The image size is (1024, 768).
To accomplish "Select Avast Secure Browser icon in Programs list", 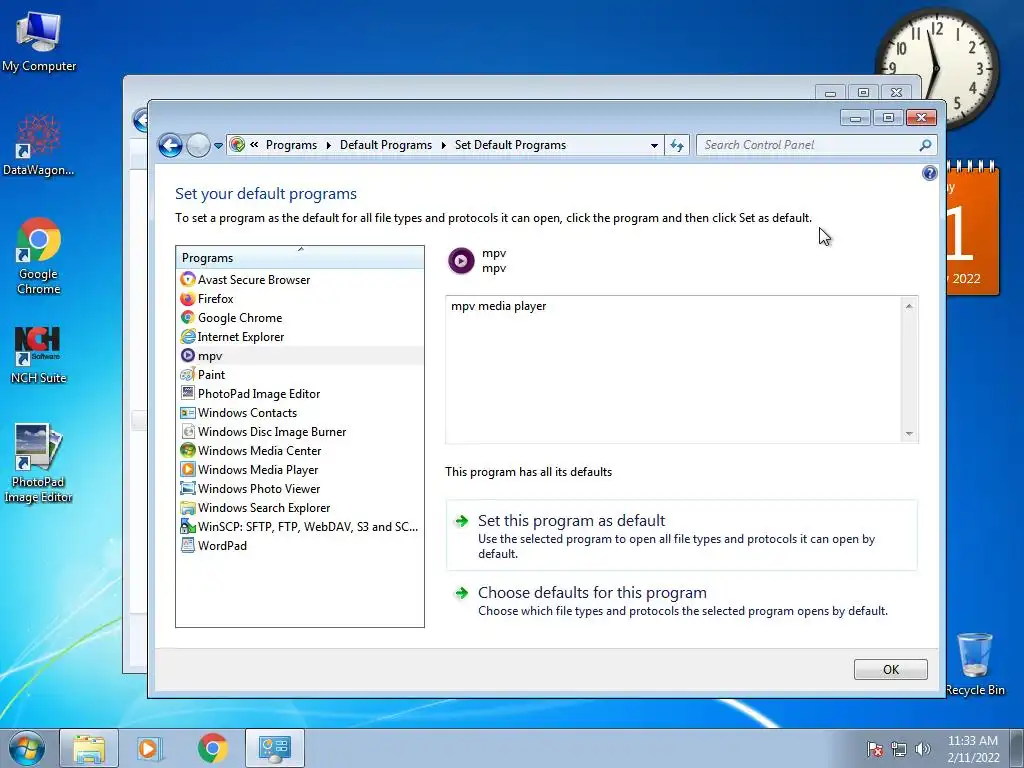I will pyautogui.click(x=188, y=280).
